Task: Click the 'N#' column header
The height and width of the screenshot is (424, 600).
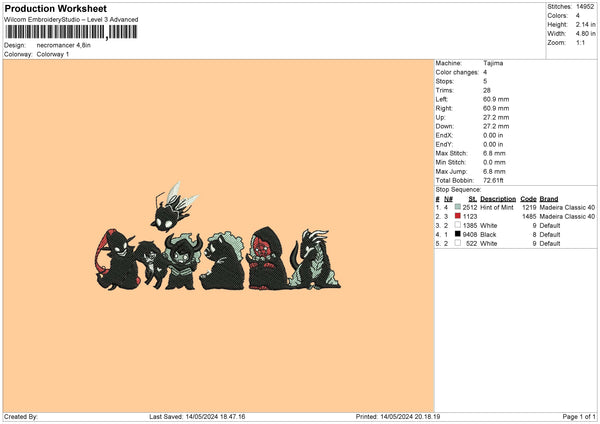Action: [x=448, y=199]
